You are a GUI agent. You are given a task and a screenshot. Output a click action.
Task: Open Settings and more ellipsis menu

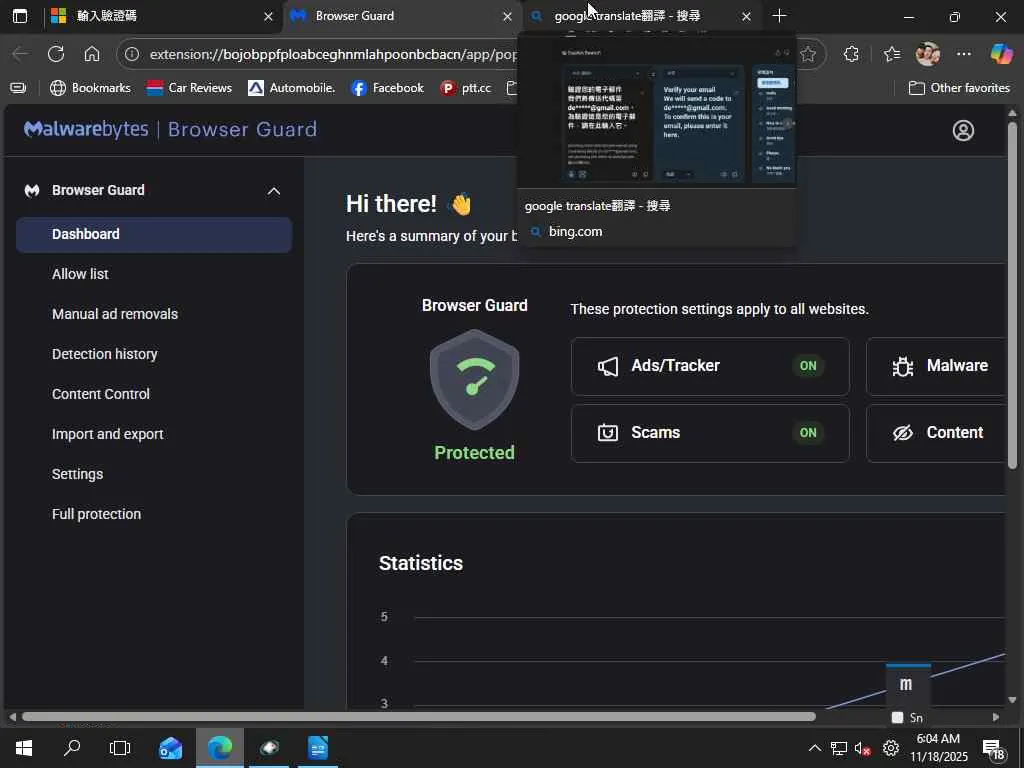963,54
